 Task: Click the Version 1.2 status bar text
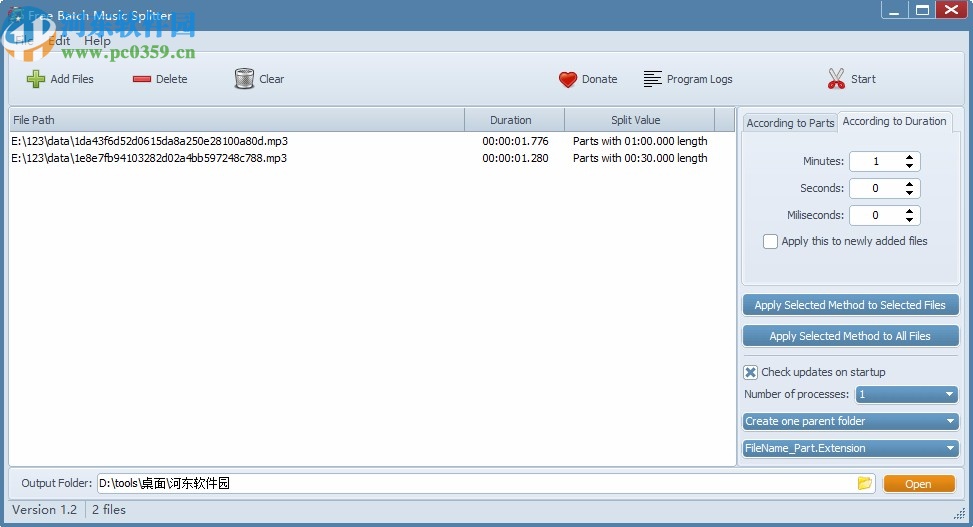(x=45, y=510)
